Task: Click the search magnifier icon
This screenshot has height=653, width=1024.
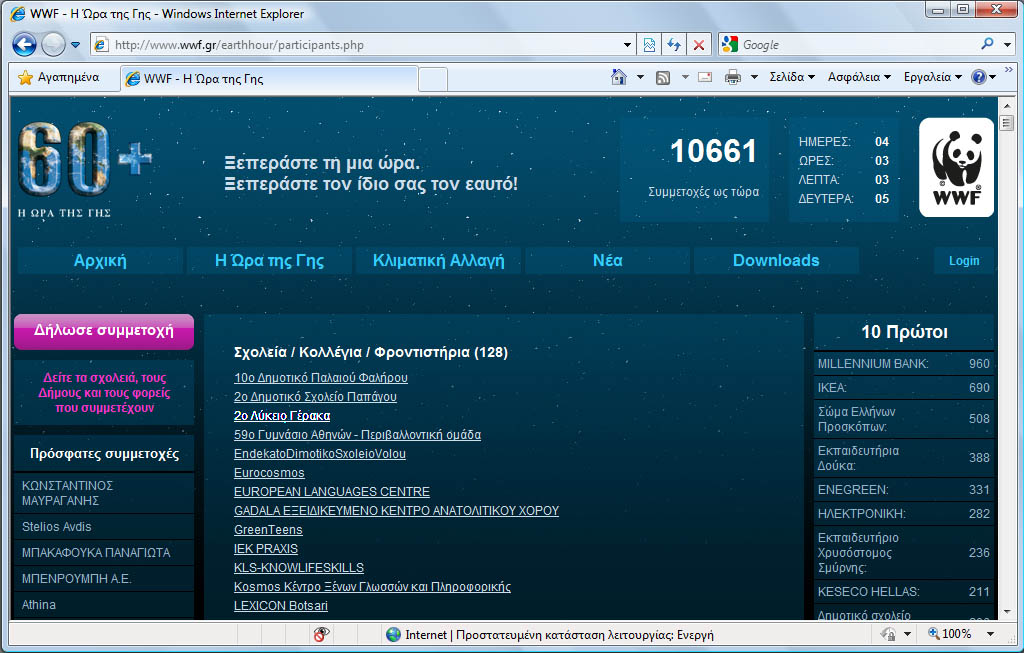Action: click(x=987, y=44)
